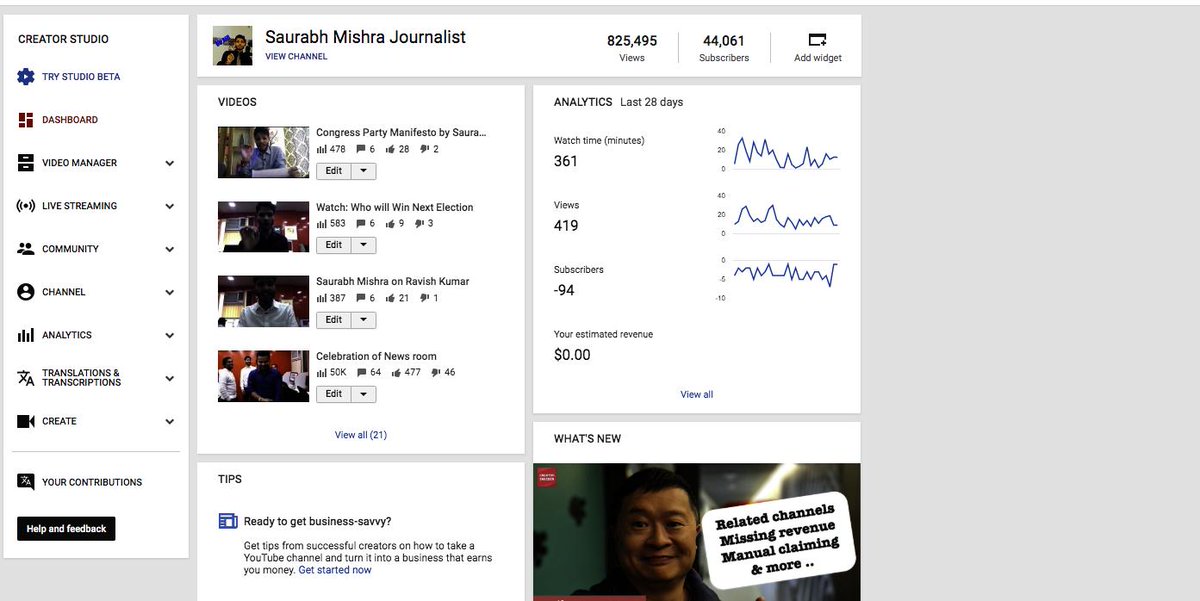Click the What's New video thumbnail
This screenshot has height=601, width=1200.
point(697,531)
